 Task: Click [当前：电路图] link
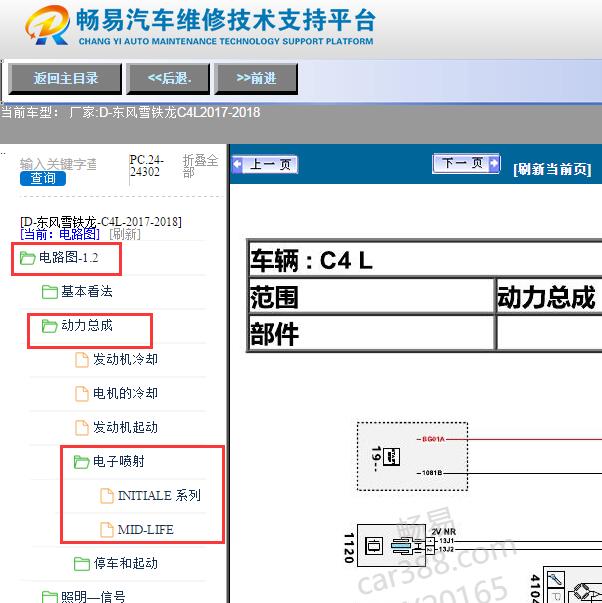coord(60,234)
